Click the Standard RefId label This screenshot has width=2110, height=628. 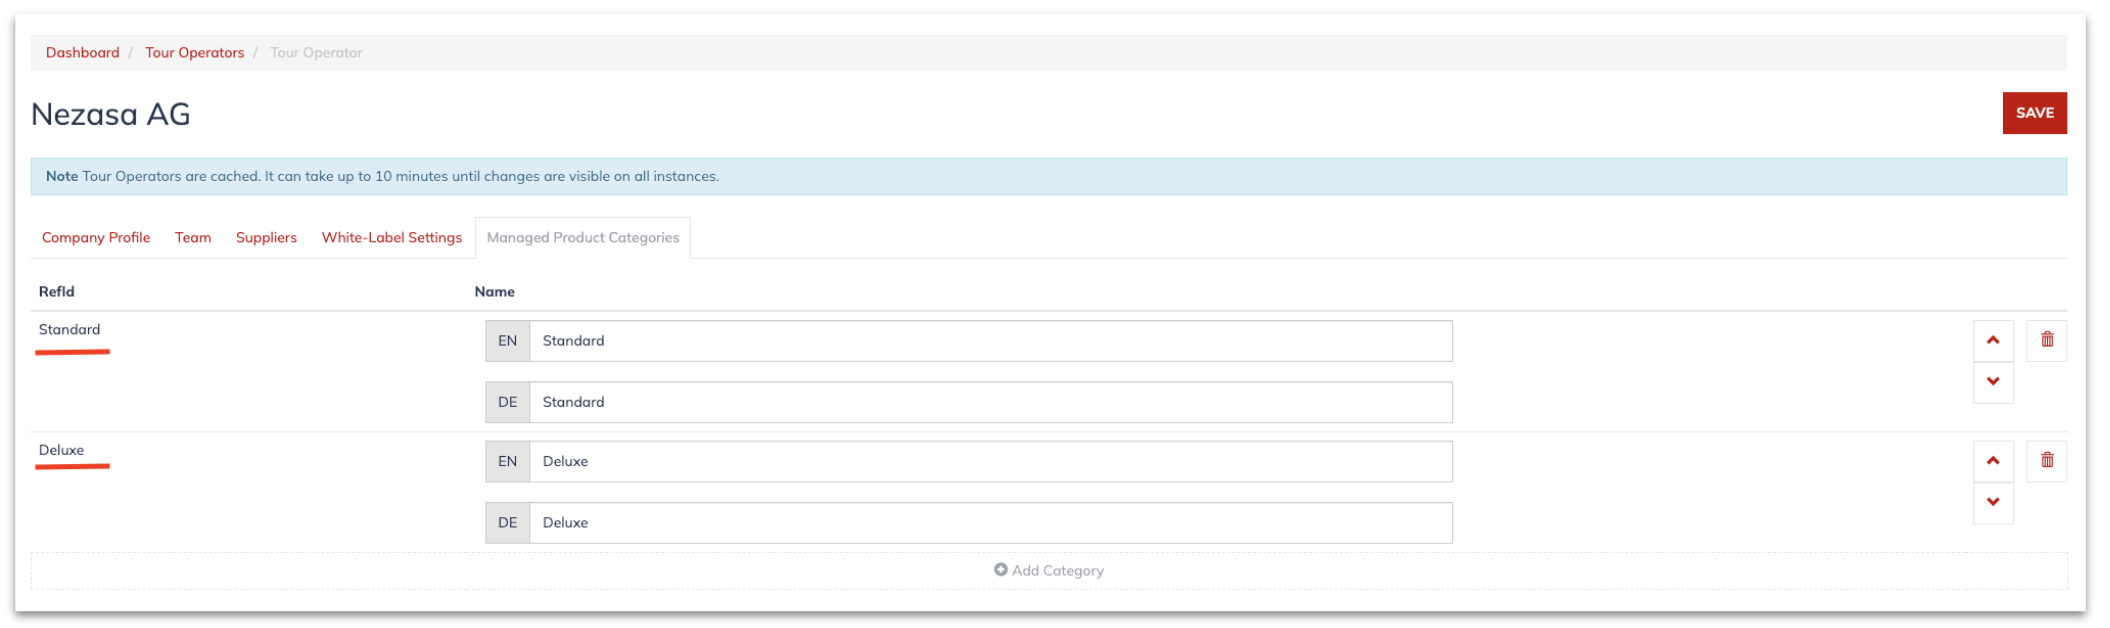tap(69, 329)
